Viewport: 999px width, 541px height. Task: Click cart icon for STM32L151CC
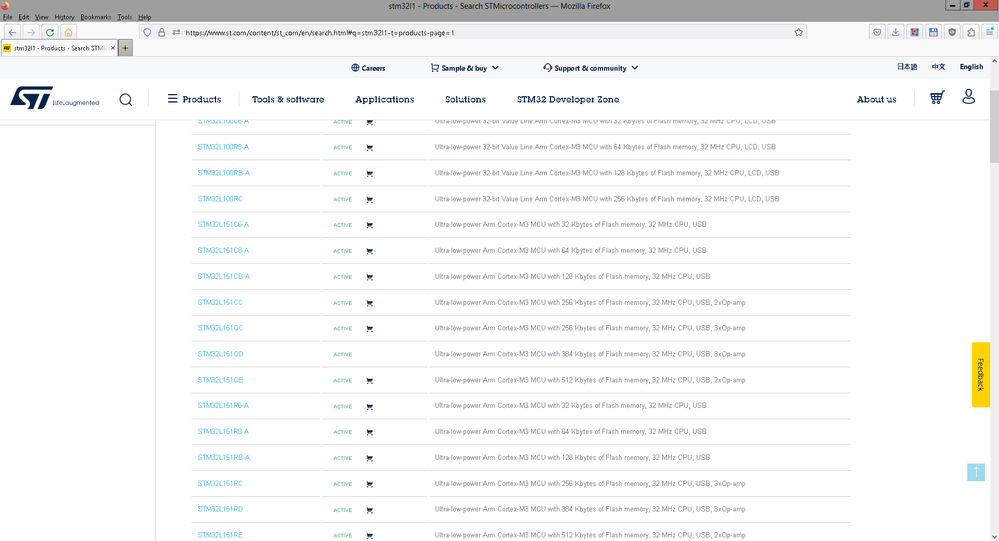(370, 303)
